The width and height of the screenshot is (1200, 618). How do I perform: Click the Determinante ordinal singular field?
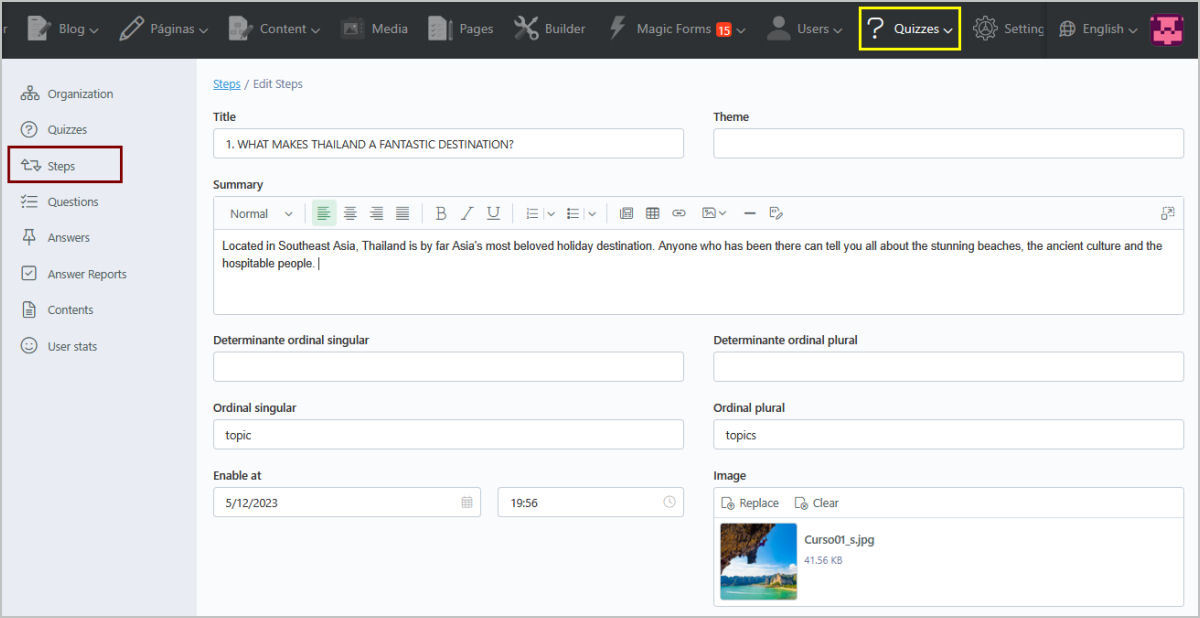[x=448, y=367]
